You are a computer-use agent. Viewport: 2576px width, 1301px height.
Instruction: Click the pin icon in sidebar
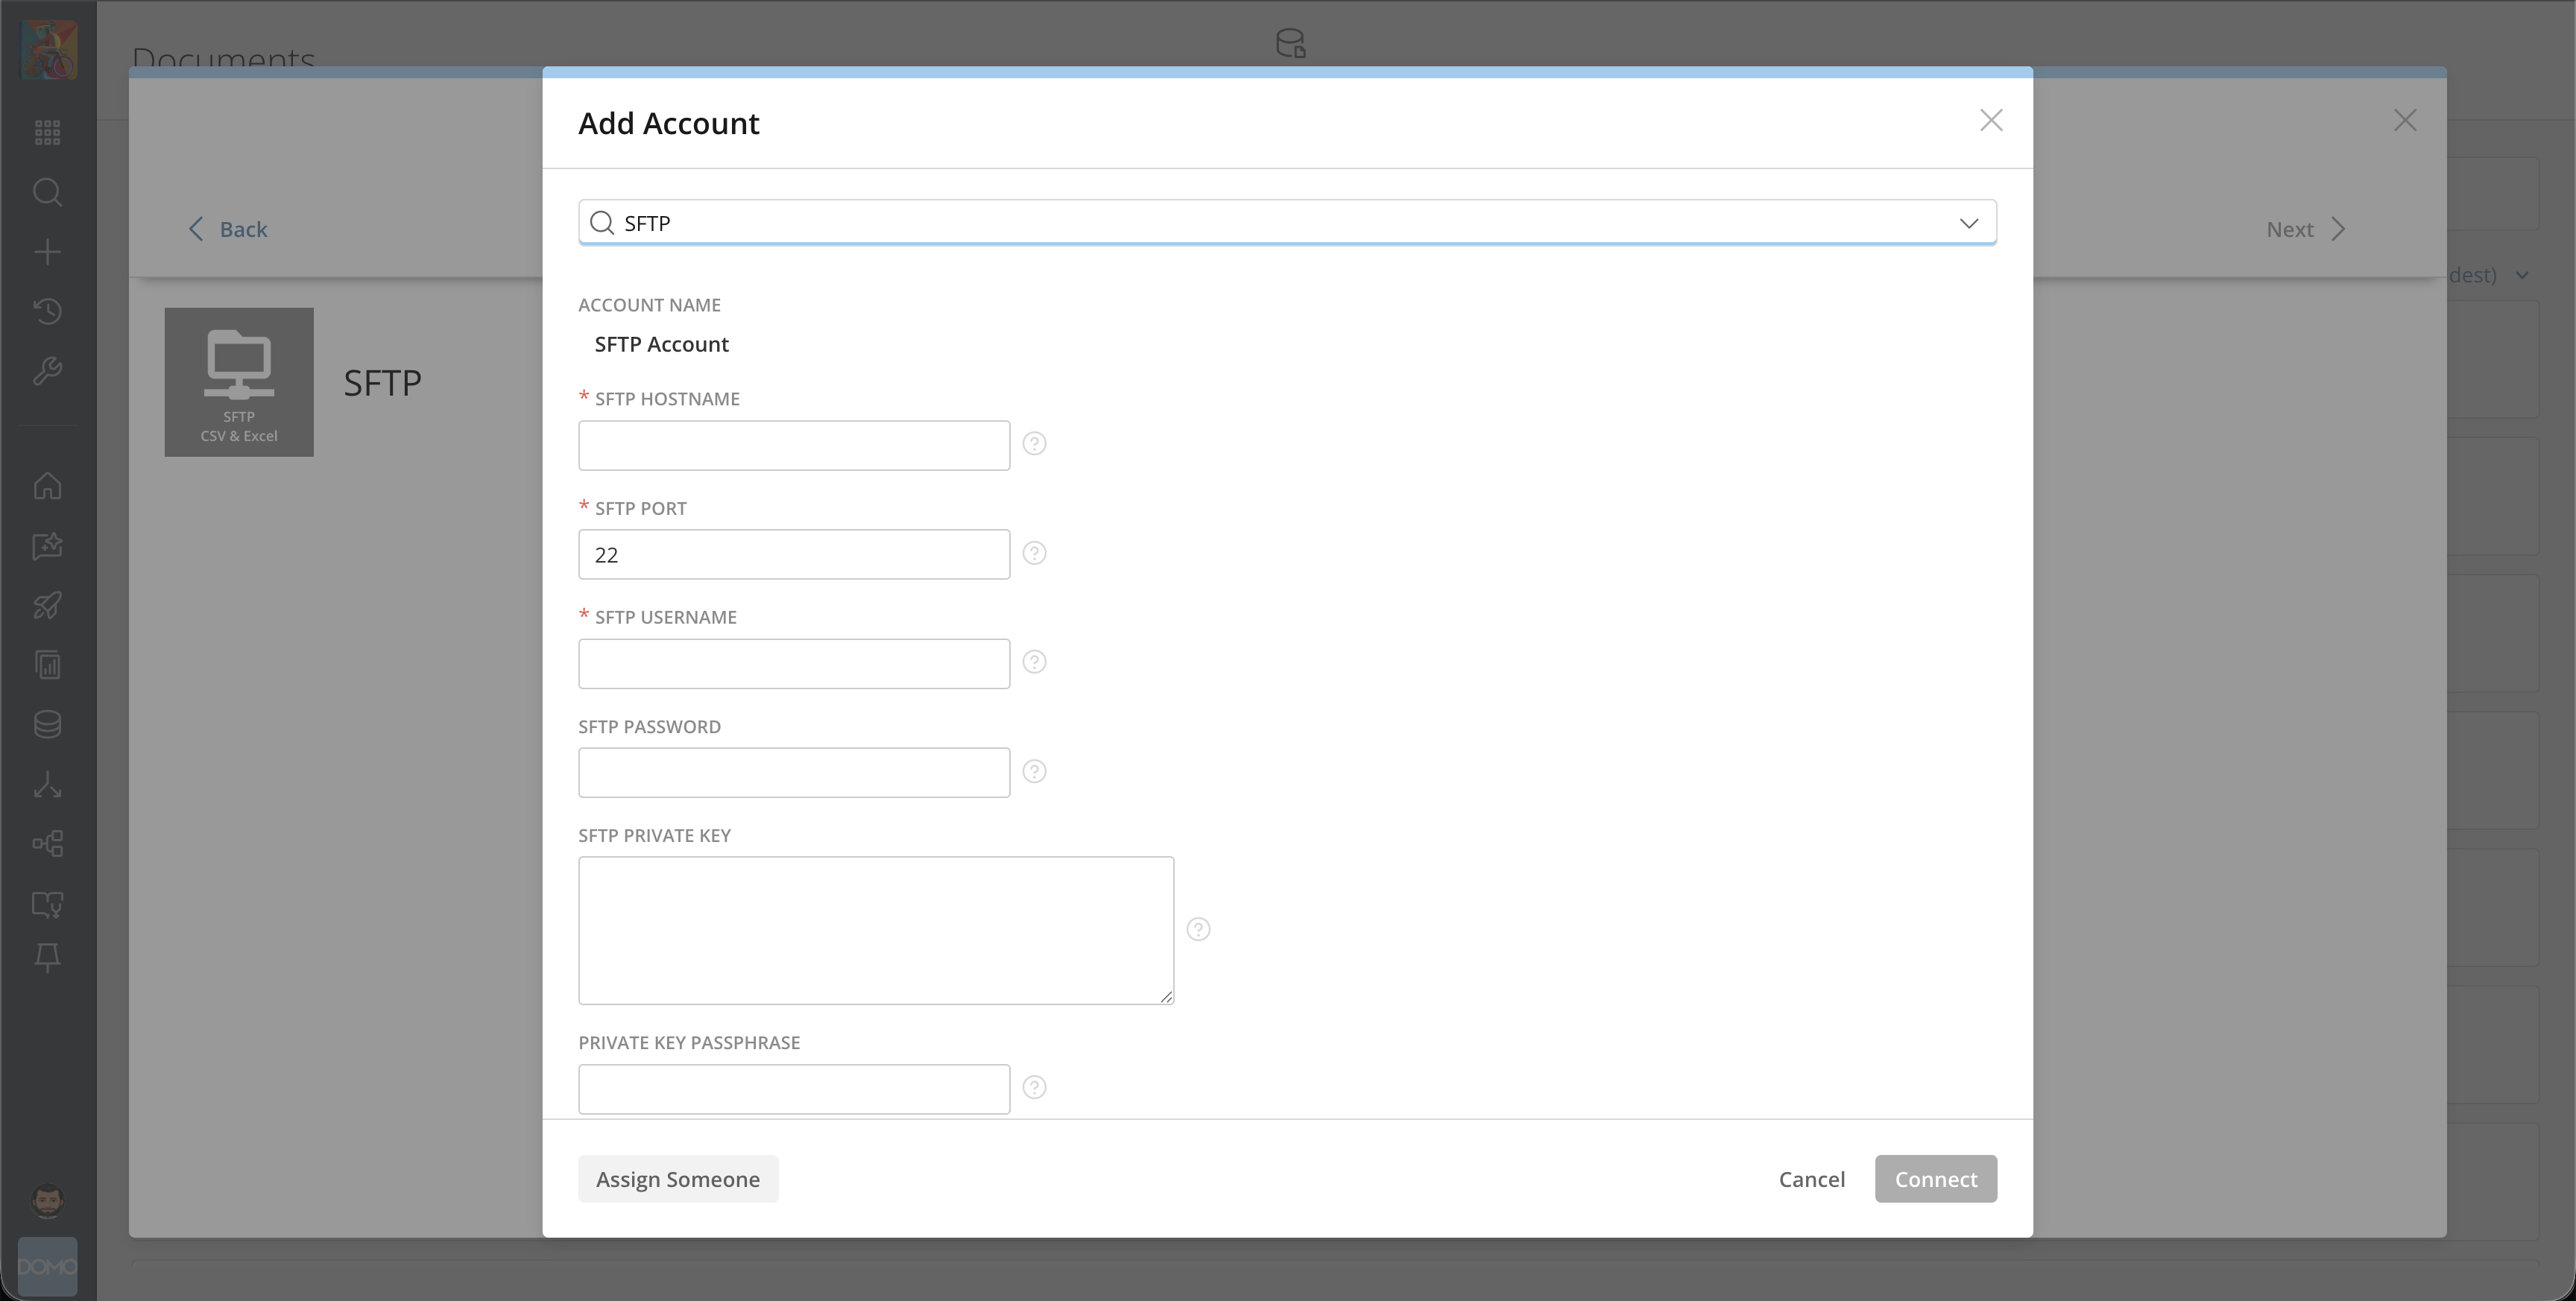click(47, 958)
